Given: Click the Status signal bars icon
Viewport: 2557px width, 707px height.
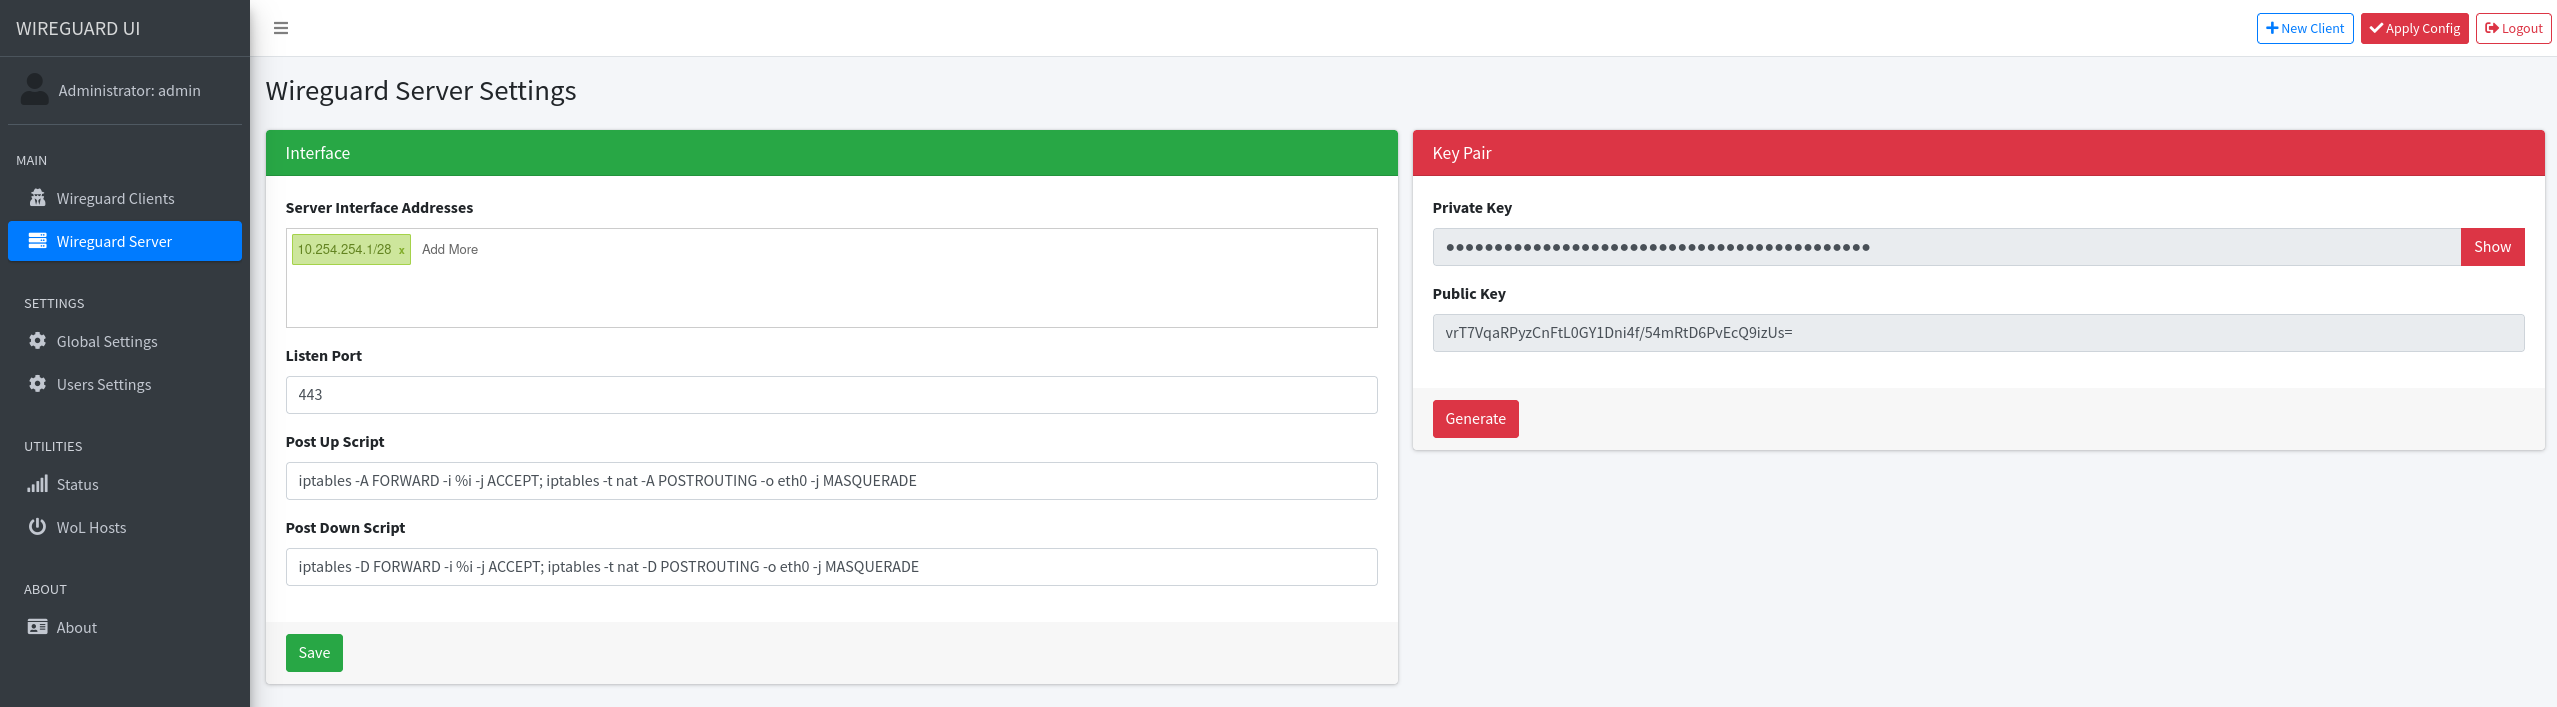Looking at the screenshot, I should (38, 484).
